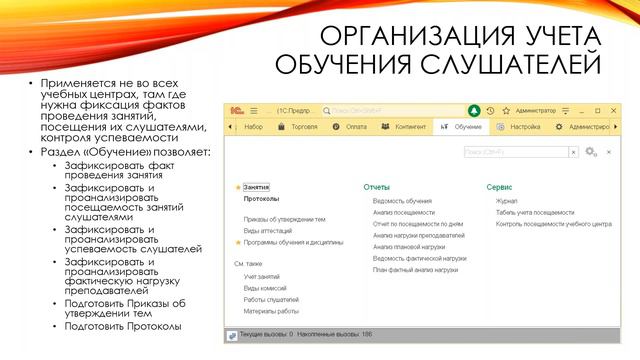Open the Администрирование section tab

point(582,127)
